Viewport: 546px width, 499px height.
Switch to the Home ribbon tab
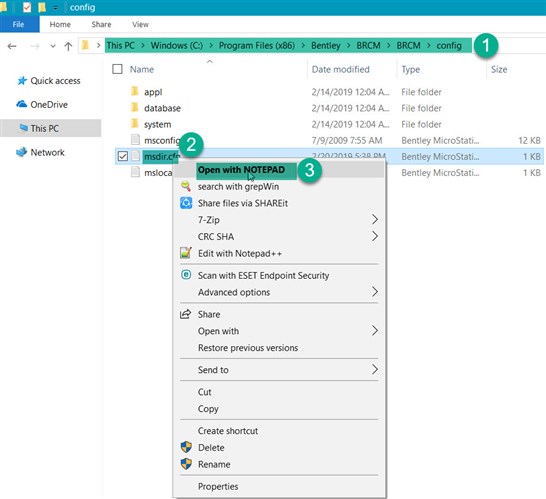[x=60, y=24]
